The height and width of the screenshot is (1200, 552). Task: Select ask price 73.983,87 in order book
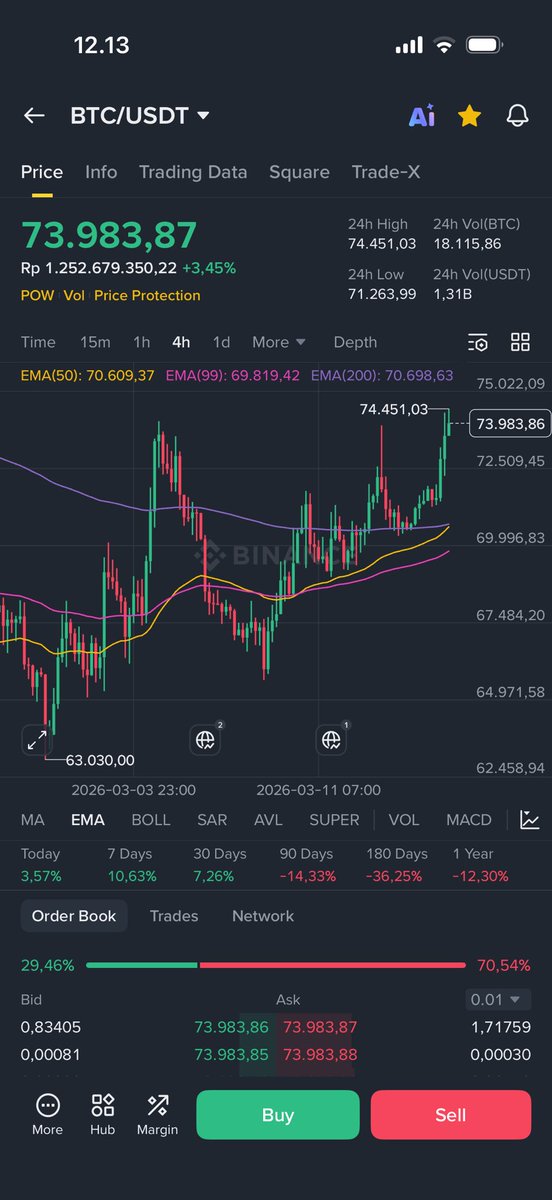(320, 1027)
